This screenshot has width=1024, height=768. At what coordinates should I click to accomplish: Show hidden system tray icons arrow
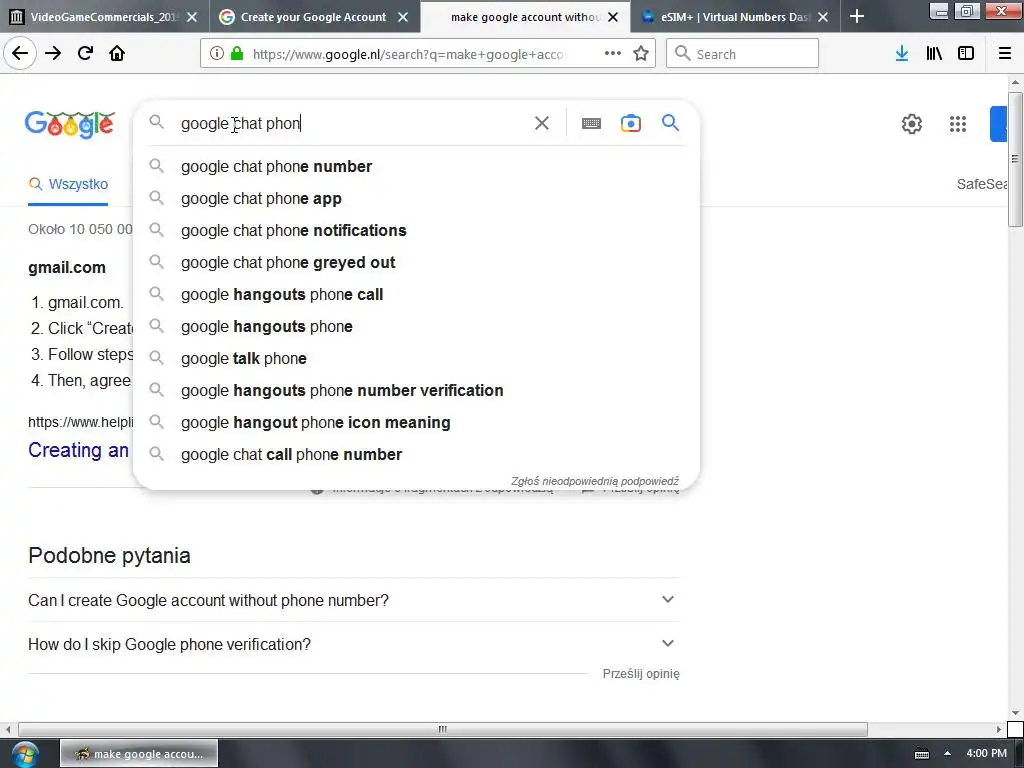(947, 753)
